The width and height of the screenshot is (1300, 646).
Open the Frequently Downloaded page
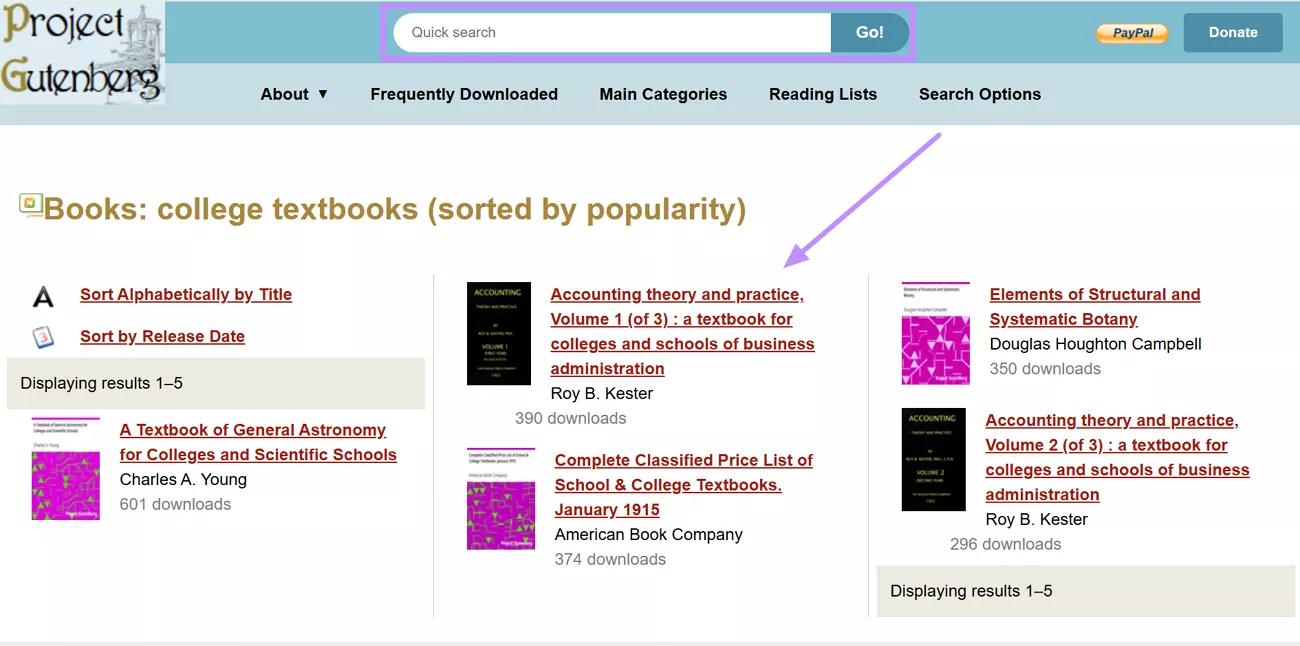[463, 94]
